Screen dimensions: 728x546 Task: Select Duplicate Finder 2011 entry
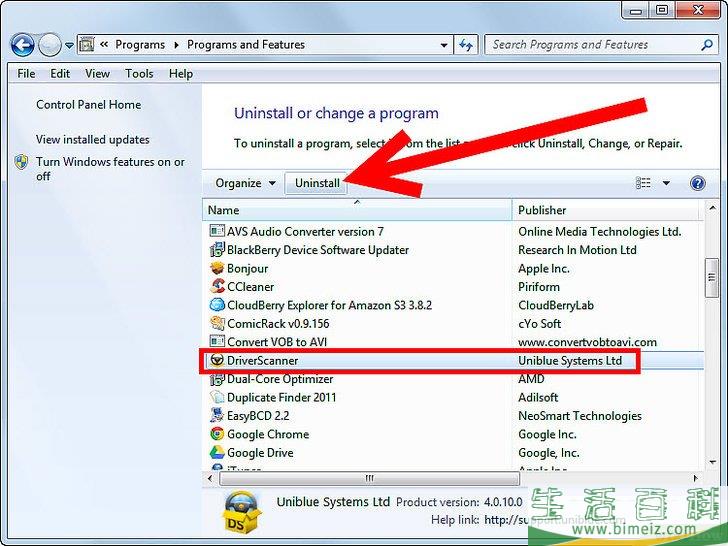pos(453,397)
